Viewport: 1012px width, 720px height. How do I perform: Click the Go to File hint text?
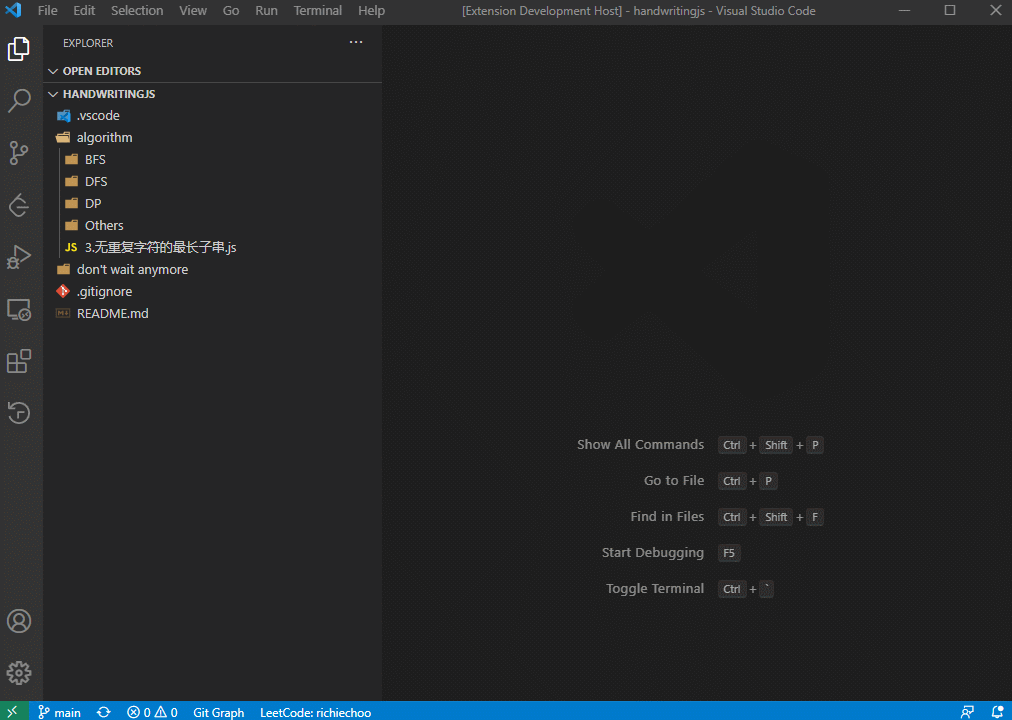click(674, 481)
